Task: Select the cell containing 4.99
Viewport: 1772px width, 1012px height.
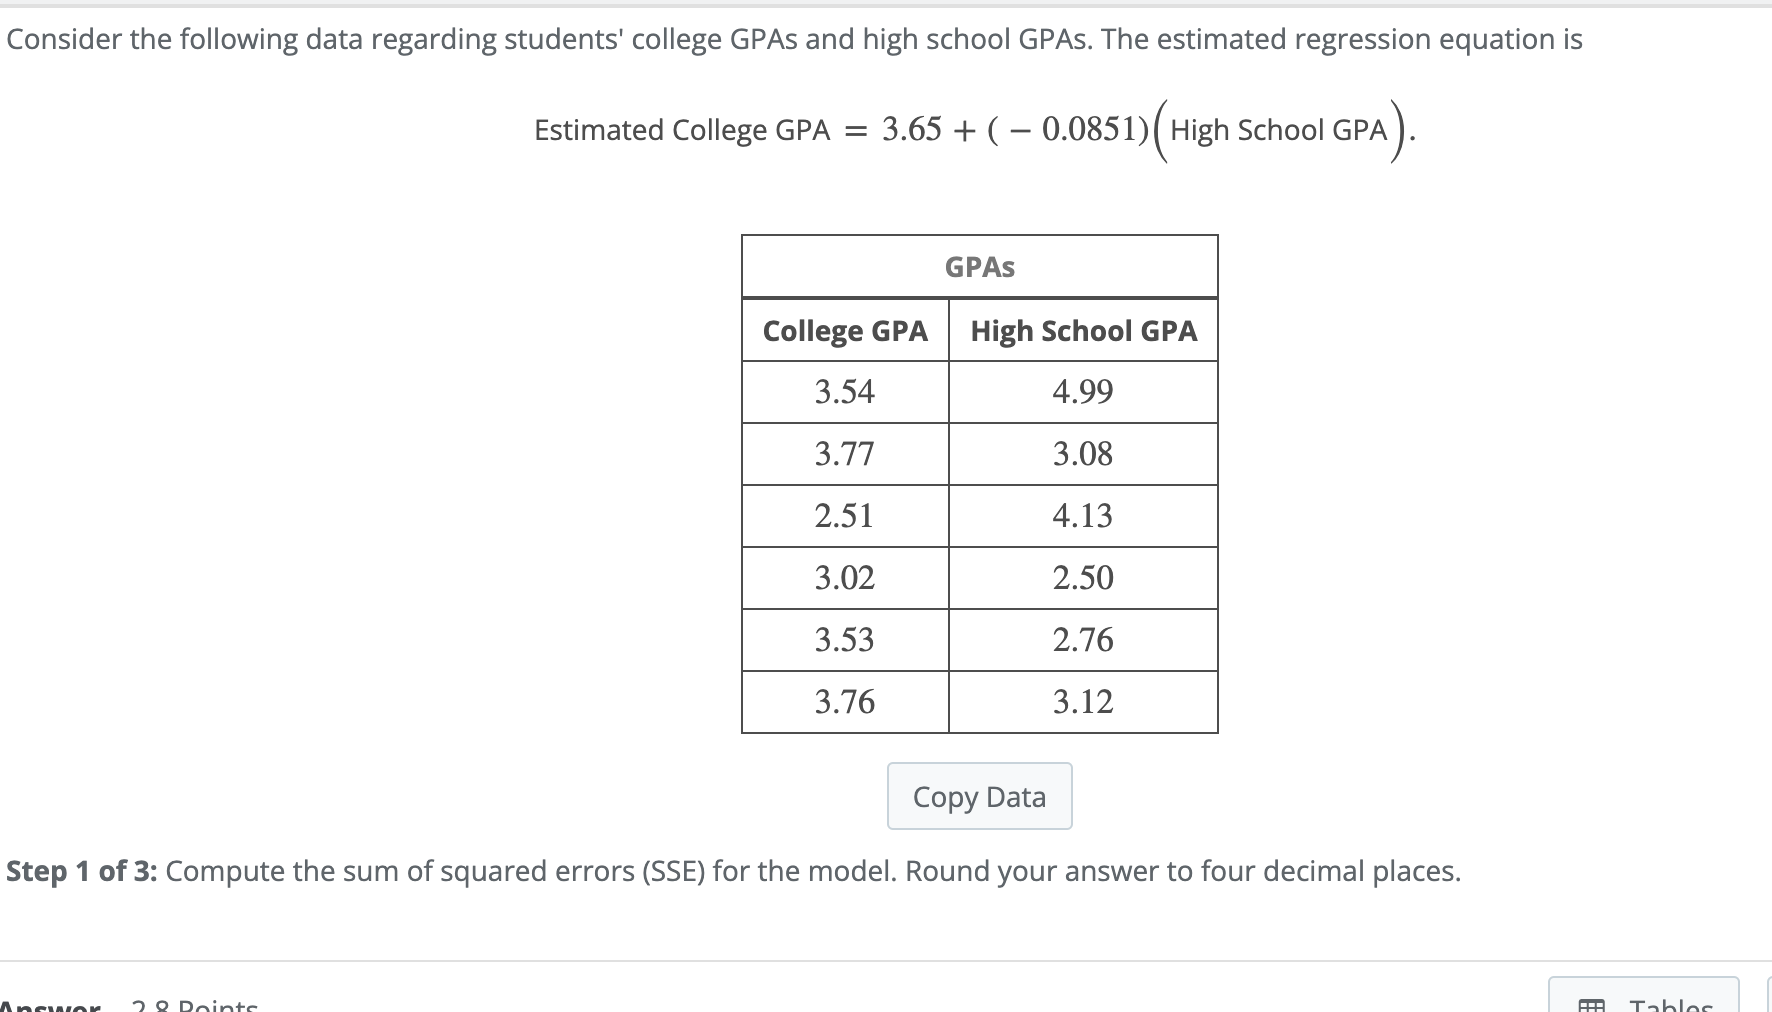Action: point(1083,392)
